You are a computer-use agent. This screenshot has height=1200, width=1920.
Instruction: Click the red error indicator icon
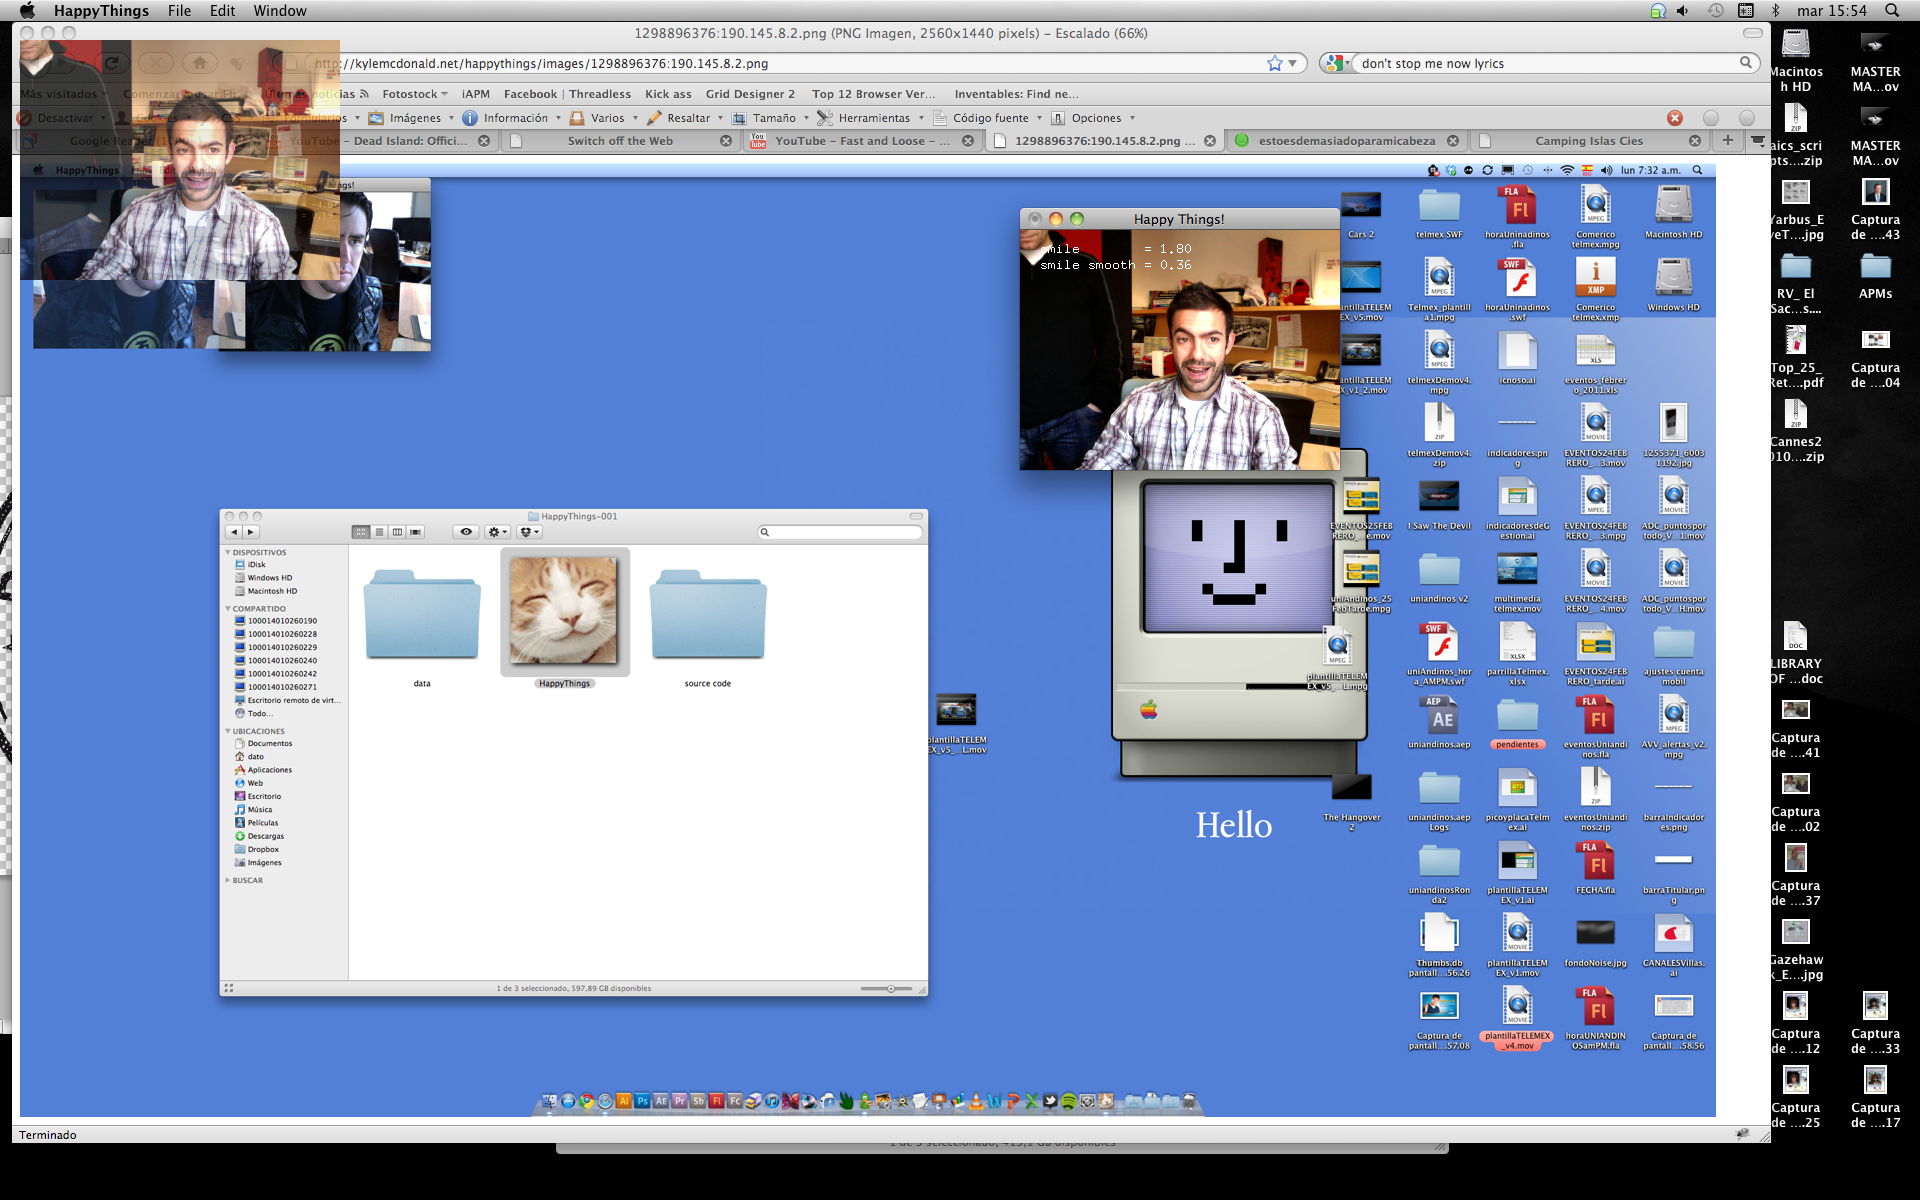pyautogui.click(x=1675, y=118)
